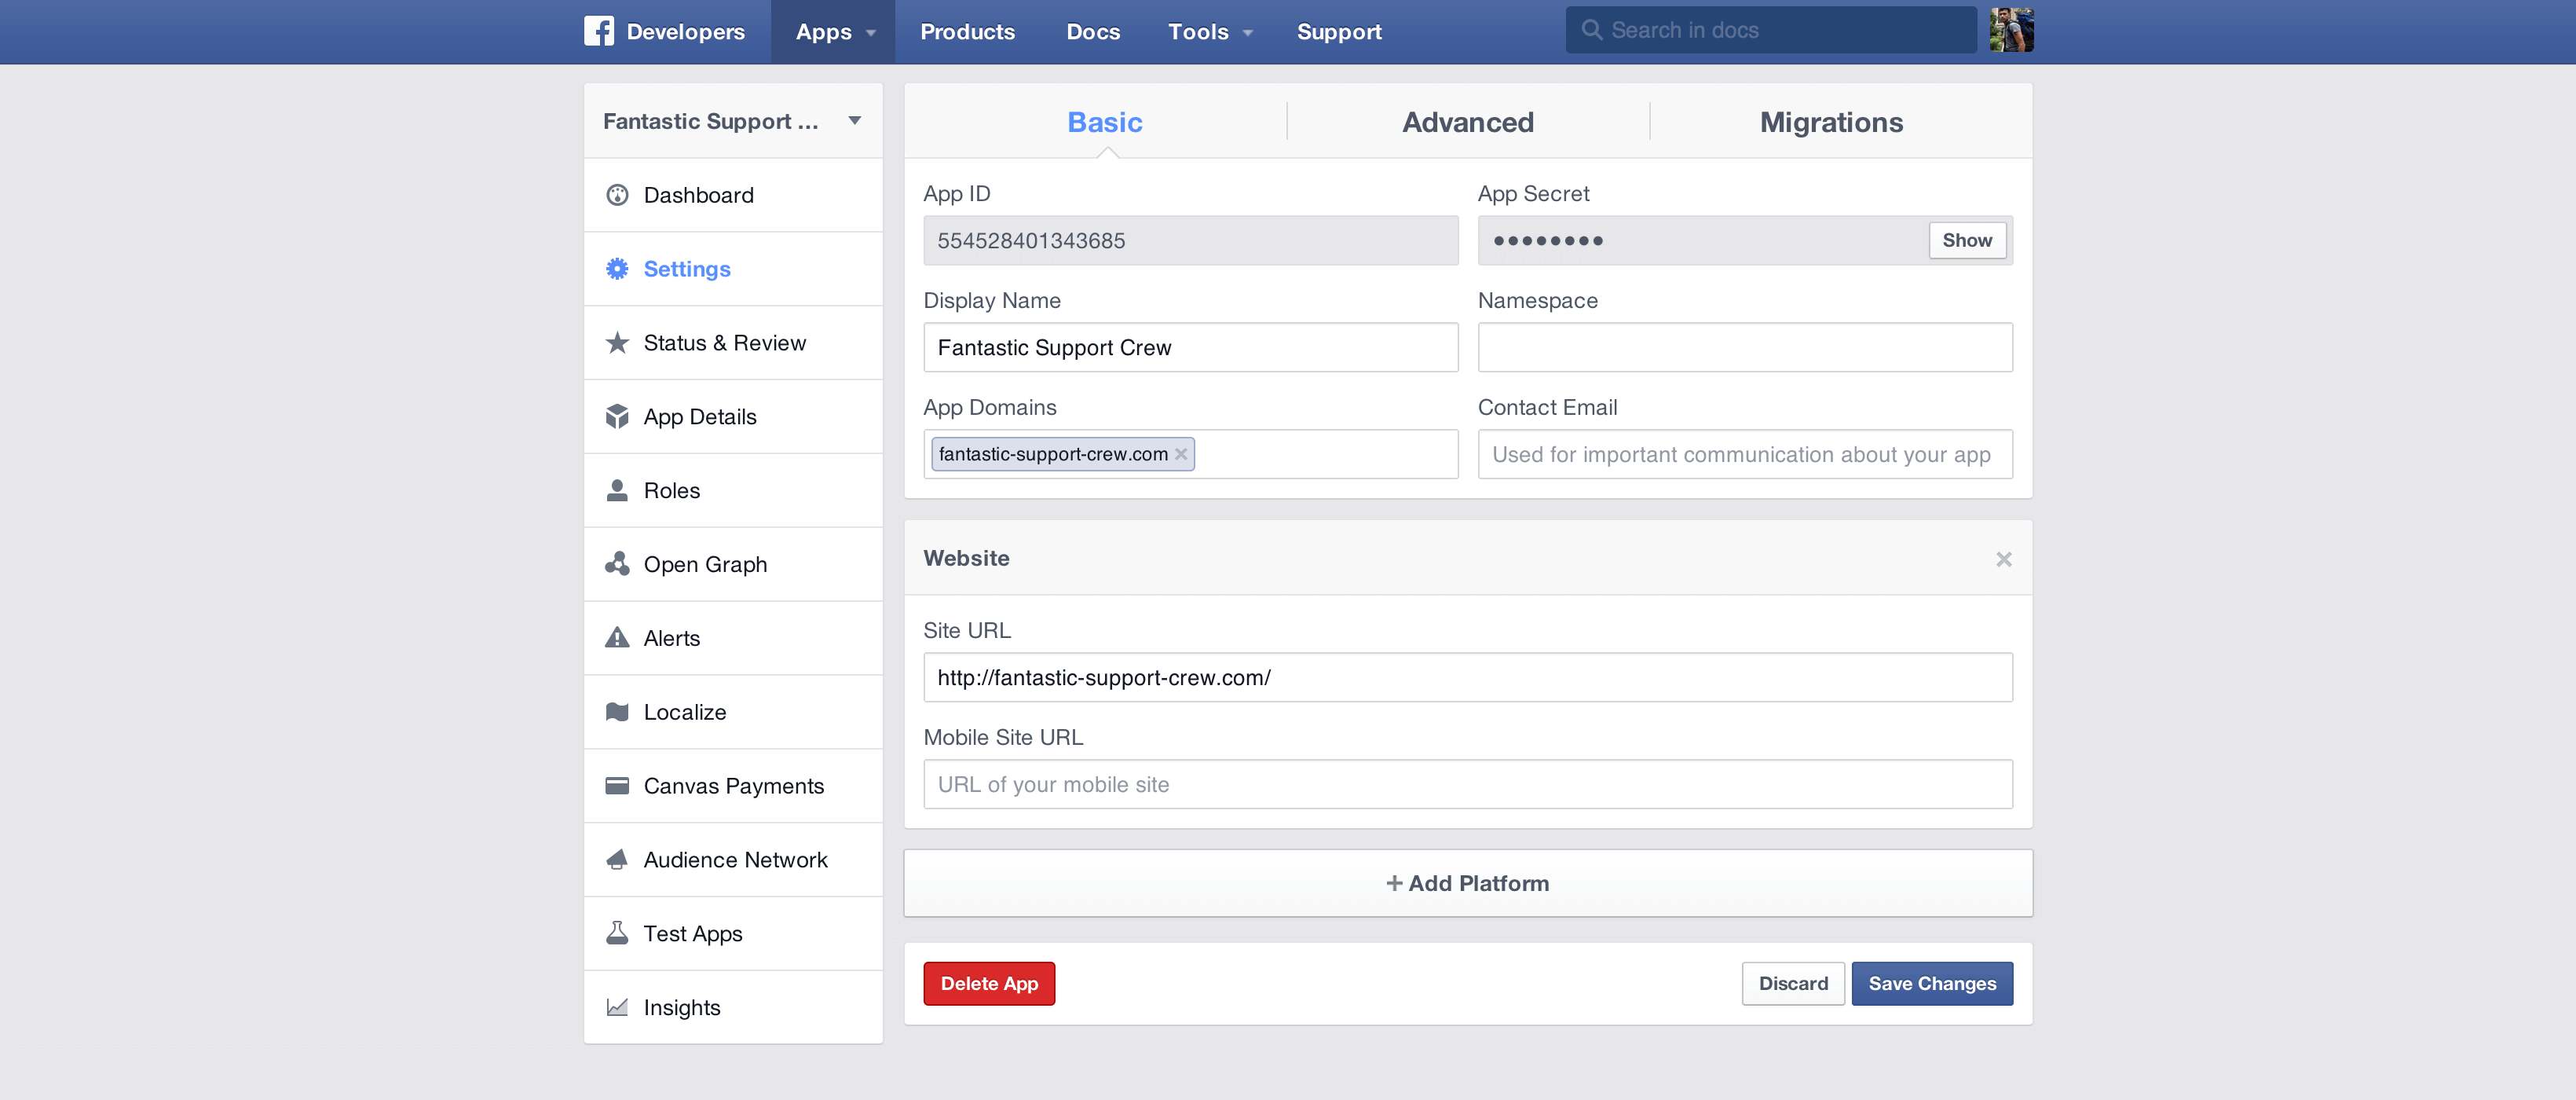Open Dashboard in the sidebar

tap(733, 195)
